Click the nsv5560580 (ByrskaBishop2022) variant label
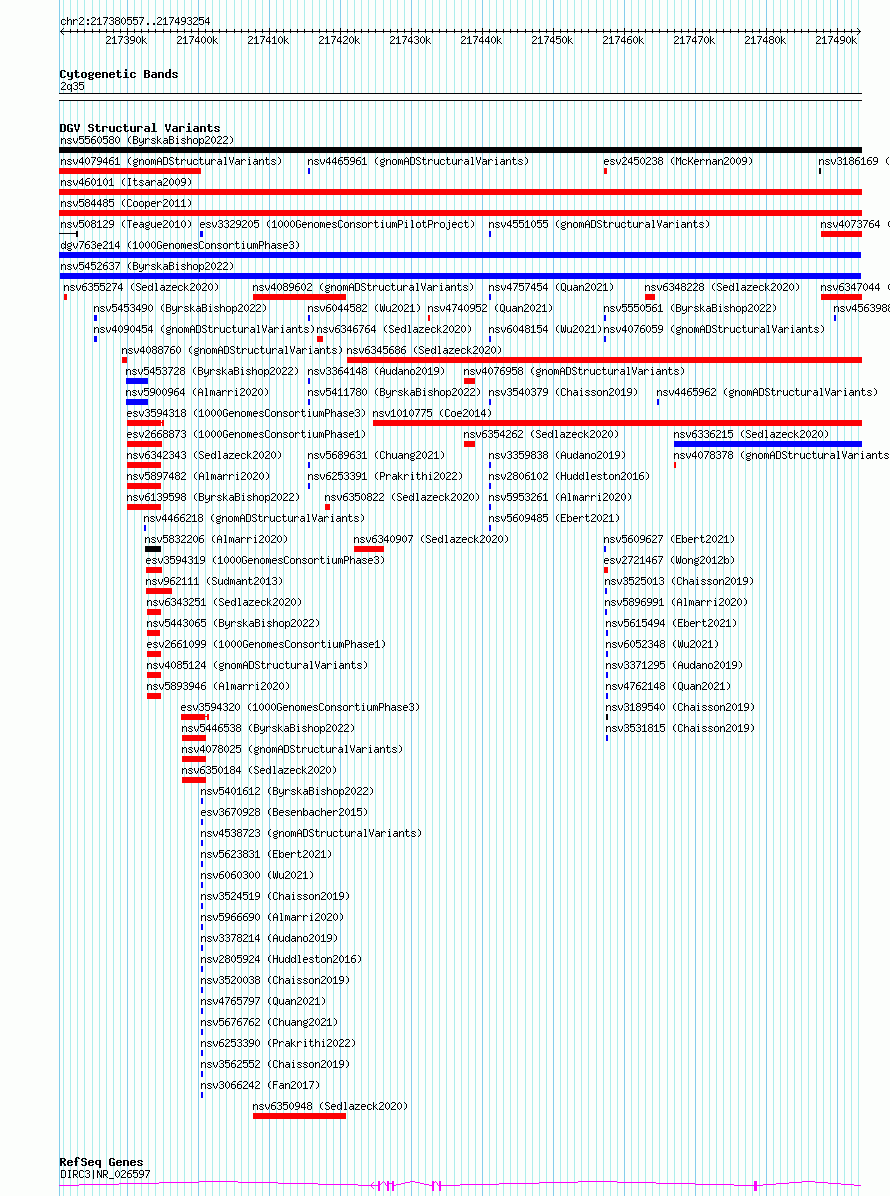Screen dimensions: 890x1196 (147, 140)
